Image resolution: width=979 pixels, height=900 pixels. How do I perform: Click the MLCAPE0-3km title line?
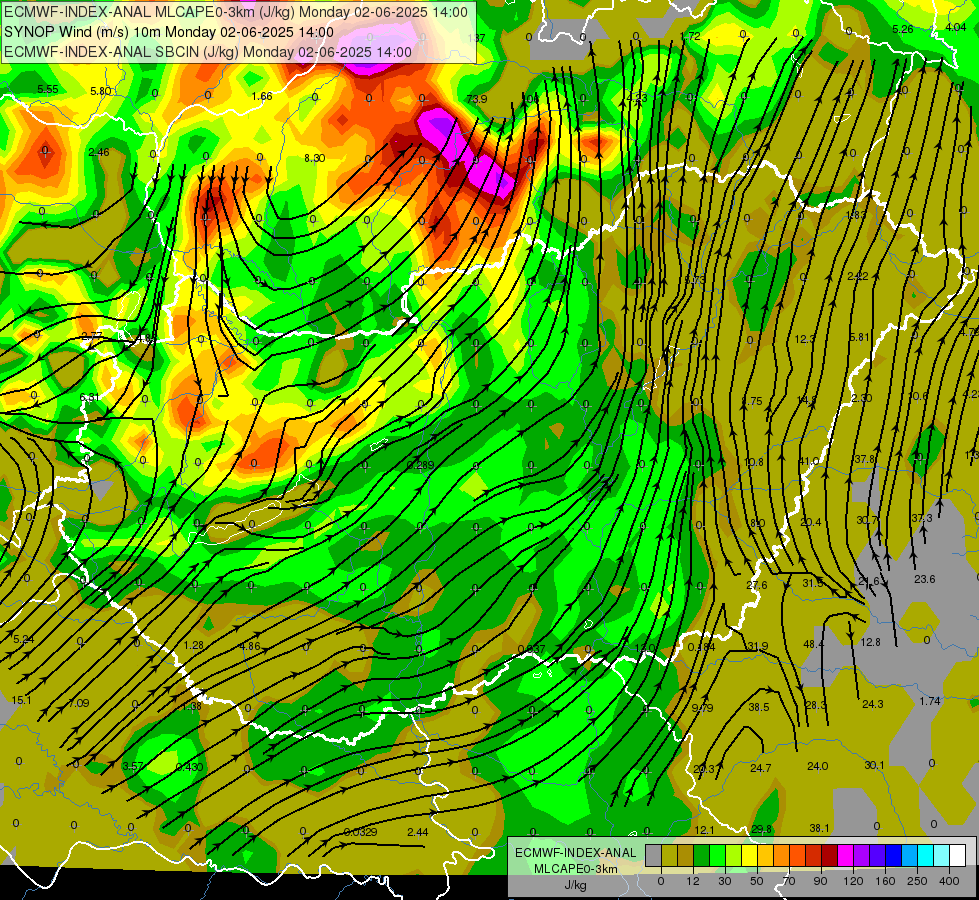coord(235,12)
